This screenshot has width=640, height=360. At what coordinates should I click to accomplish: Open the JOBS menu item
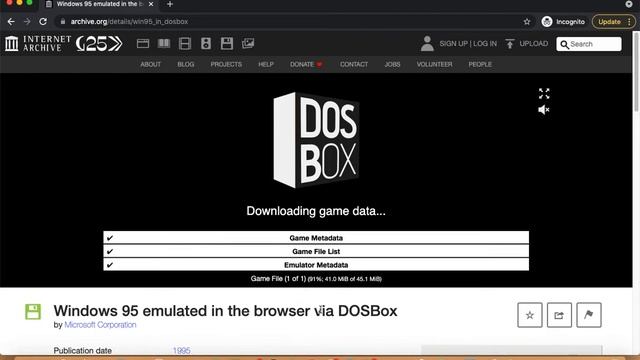click(392, 64)
